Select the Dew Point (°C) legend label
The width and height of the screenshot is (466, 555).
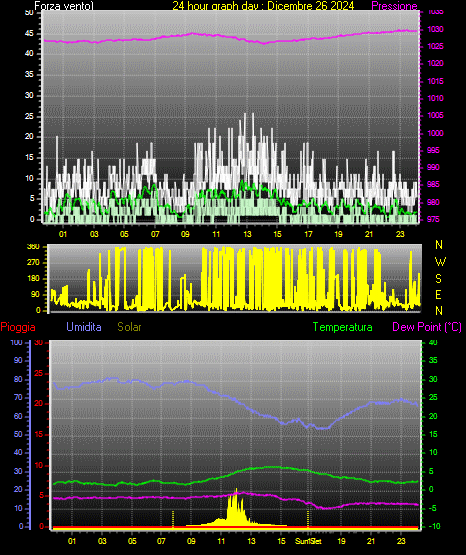click(427, 327)
